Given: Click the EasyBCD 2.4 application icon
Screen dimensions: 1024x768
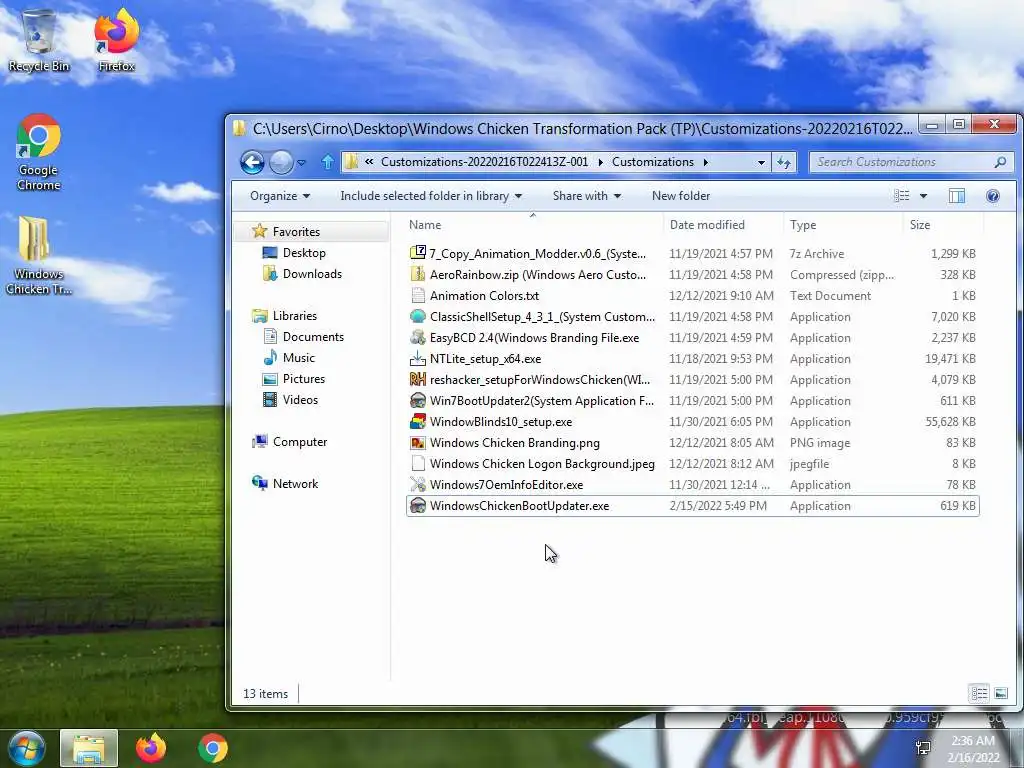Looking at the screenshot, I should tap(417, 338).
